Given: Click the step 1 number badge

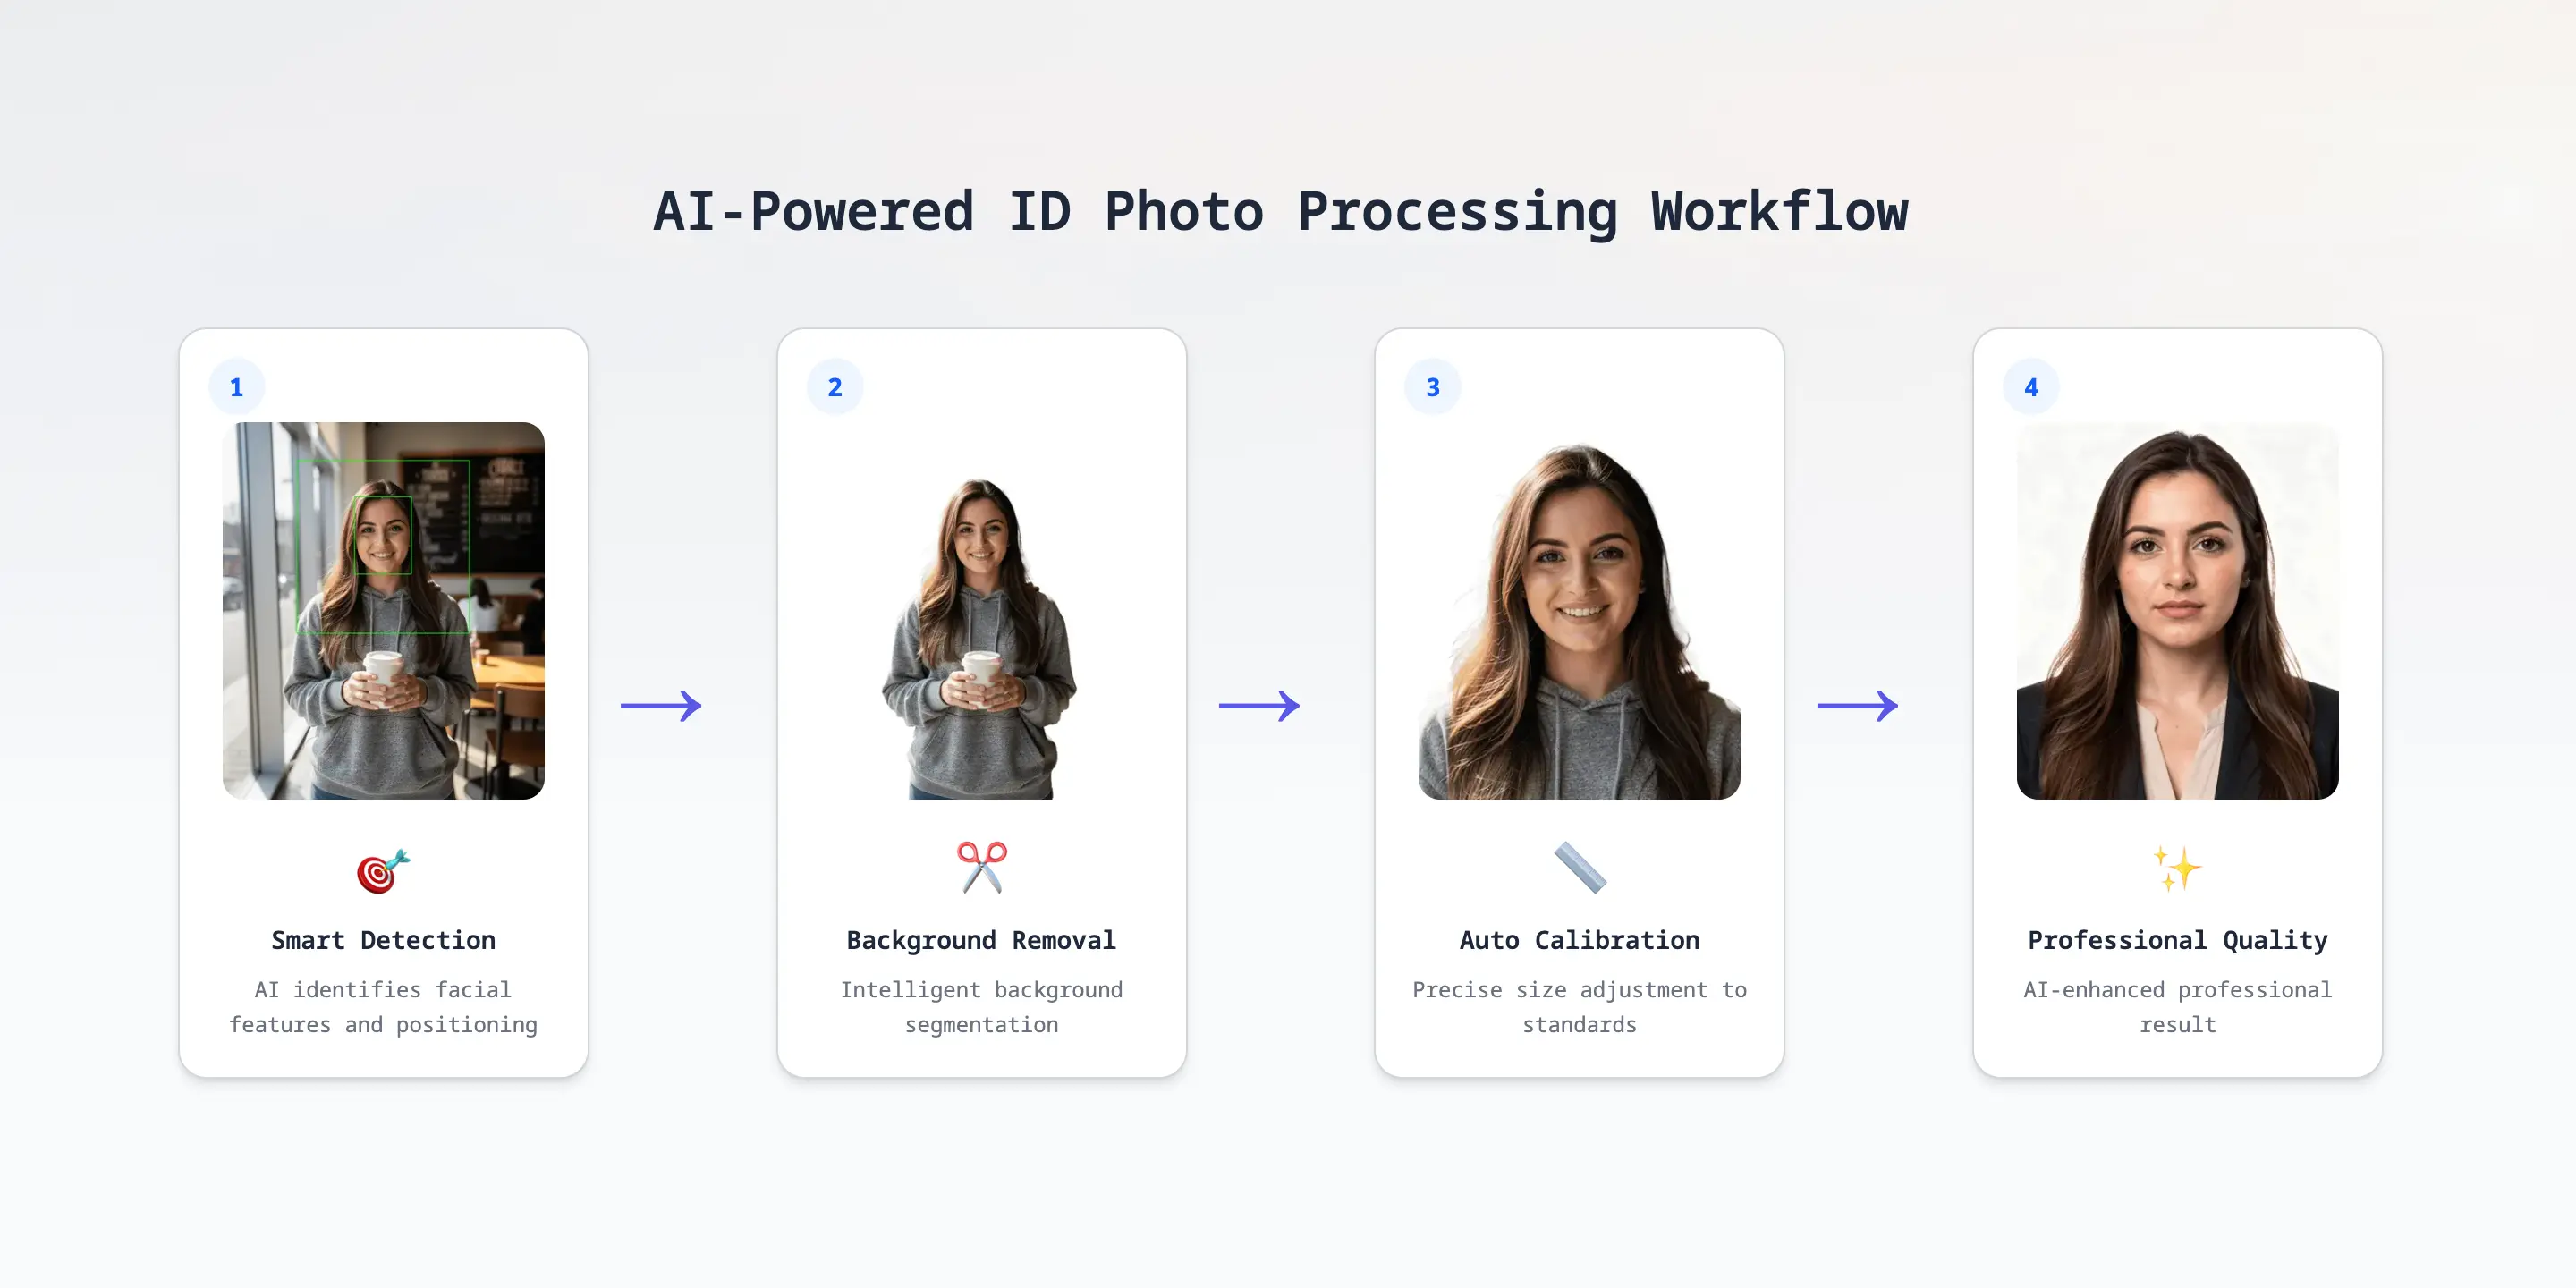Looking at the screenshot, I should point(237,387).
